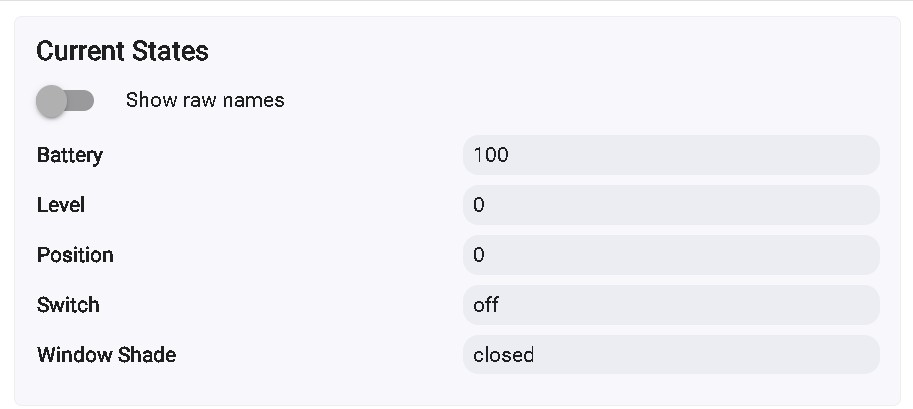Viewport: 913px width, 409px height.
Task: Click the Level value field
Action: coord(670,205)
